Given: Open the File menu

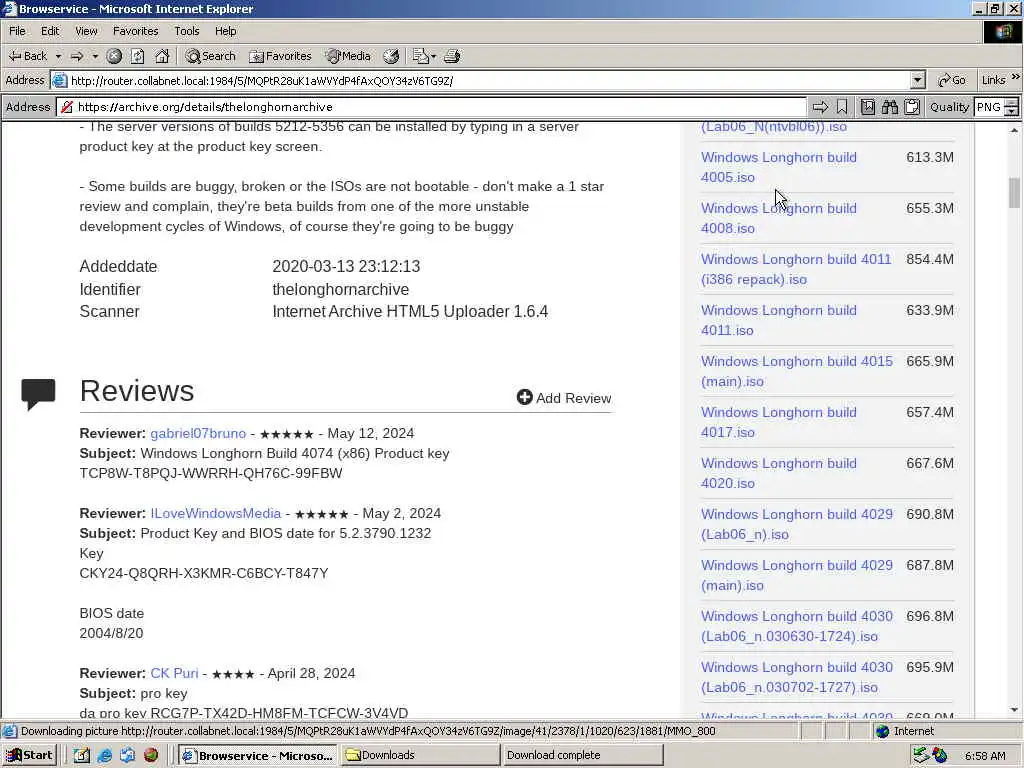Looking at the screenshot, I should pos(18,31).
